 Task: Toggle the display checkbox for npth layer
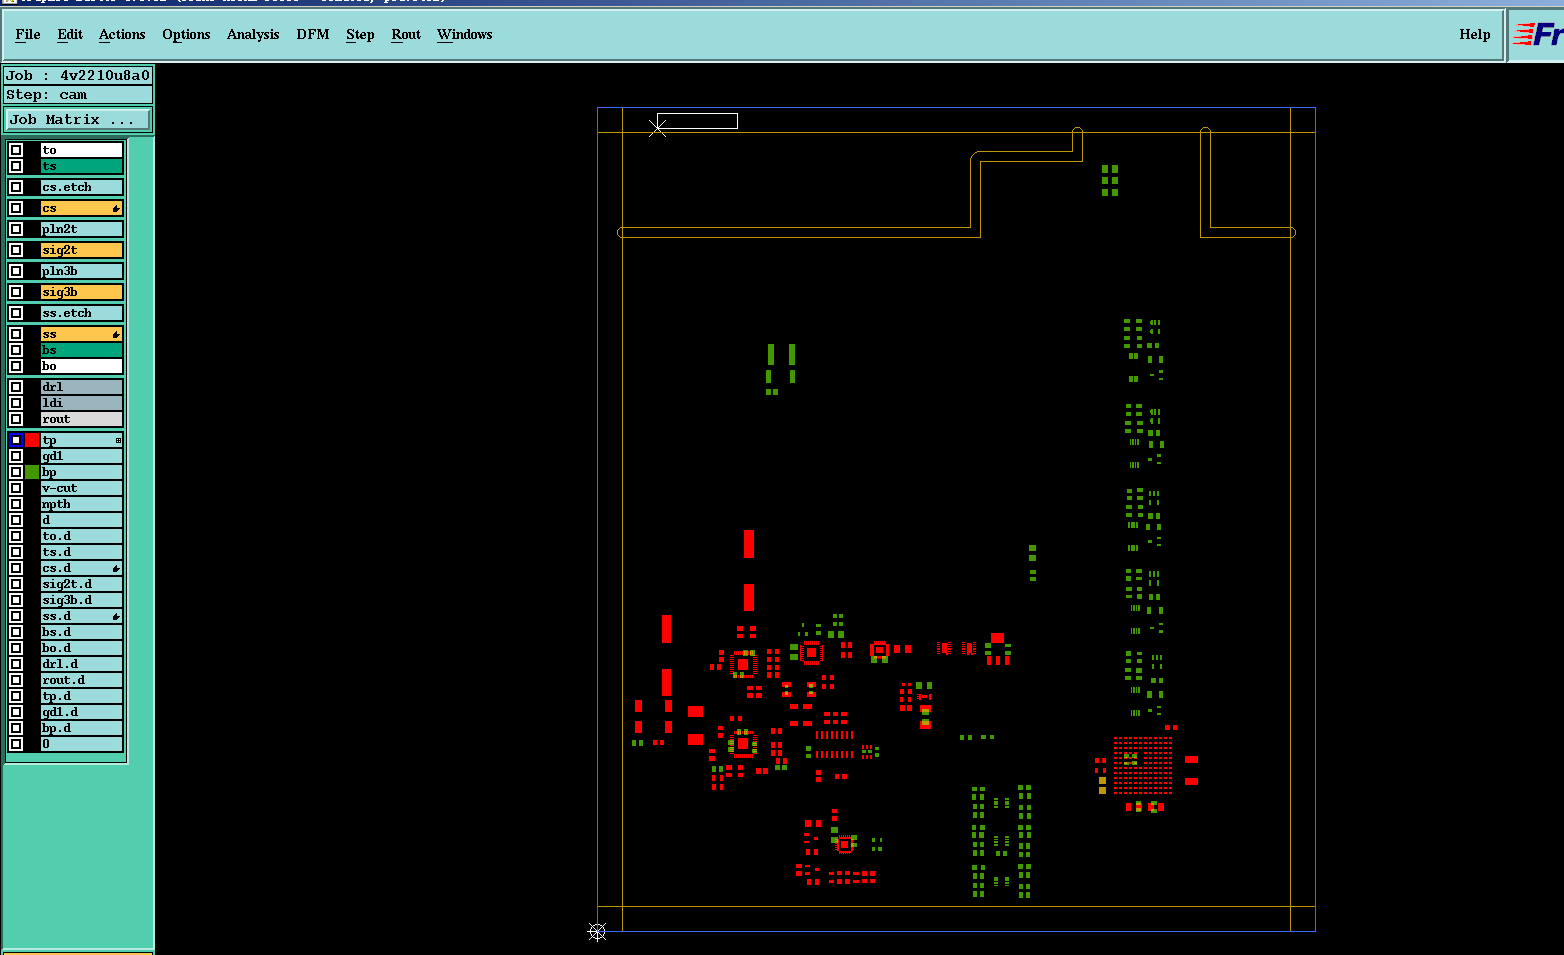point(16,504)
